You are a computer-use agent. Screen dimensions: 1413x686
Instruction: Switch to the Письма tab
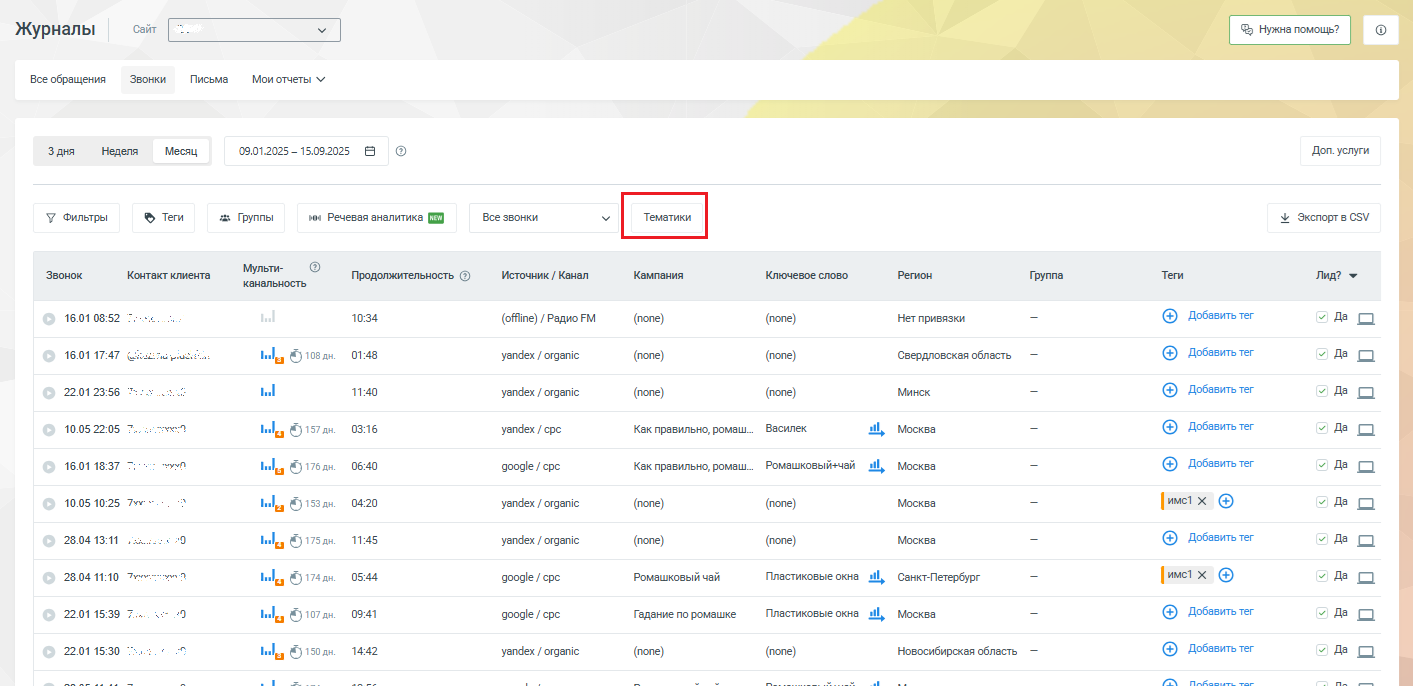(209, 80)
